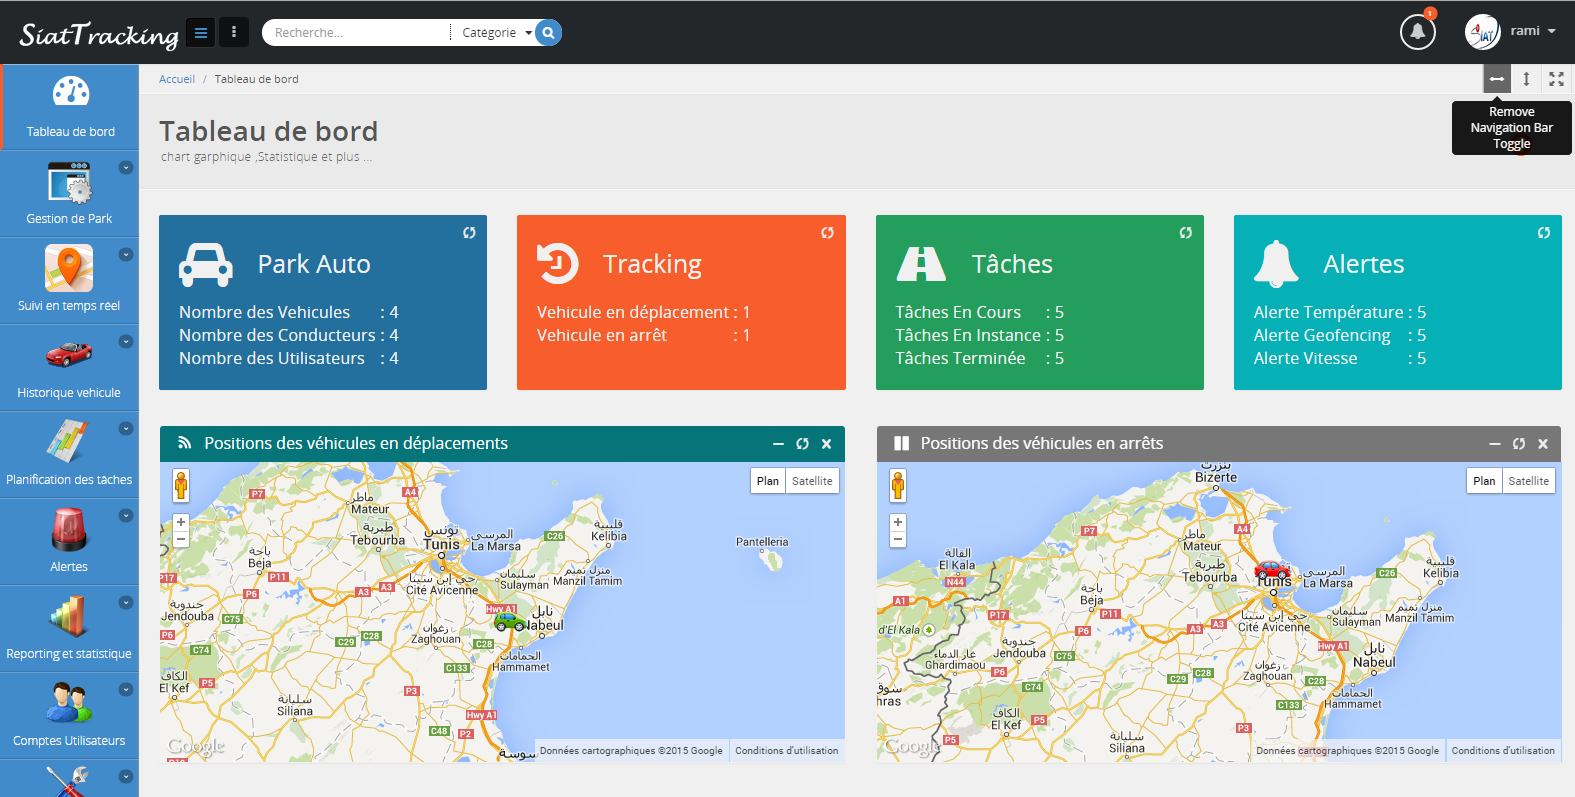Open the rami user menu dropdown

tap(1533, 31)
